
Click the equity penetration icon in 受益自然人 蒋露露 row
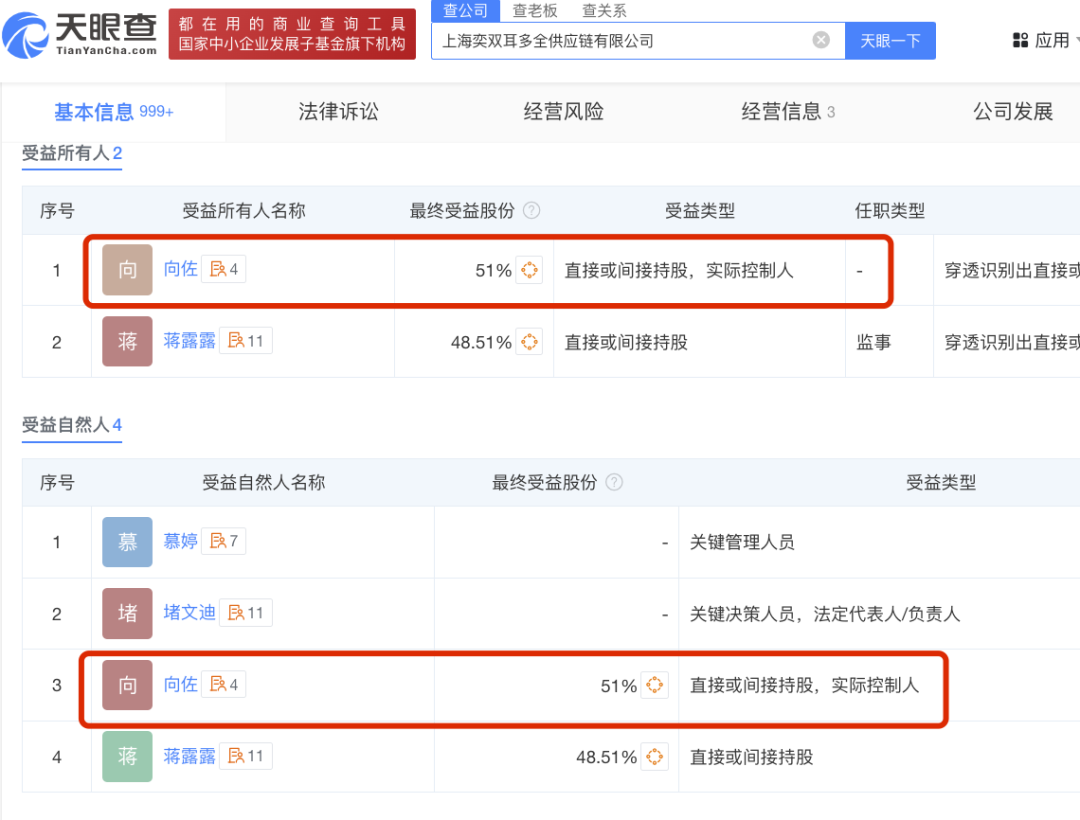click(654, 757)
